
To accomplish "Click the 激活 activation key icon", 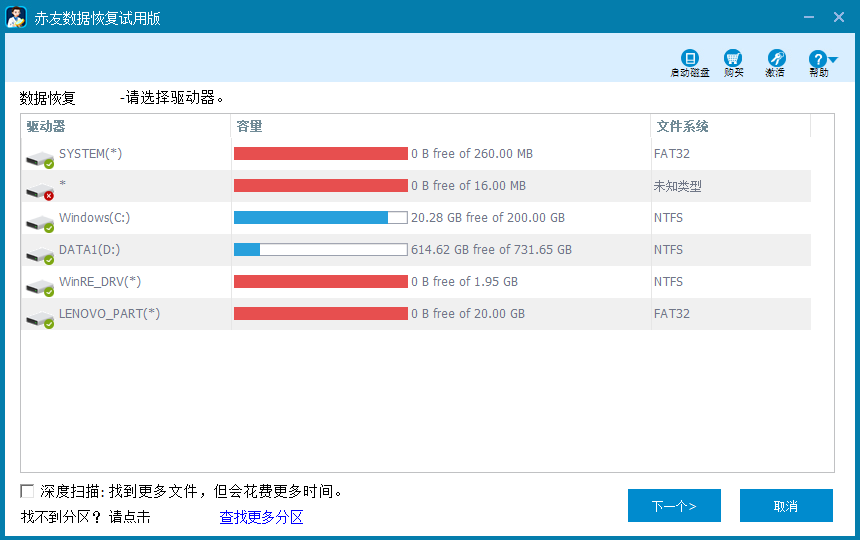I will coord(776,59).
